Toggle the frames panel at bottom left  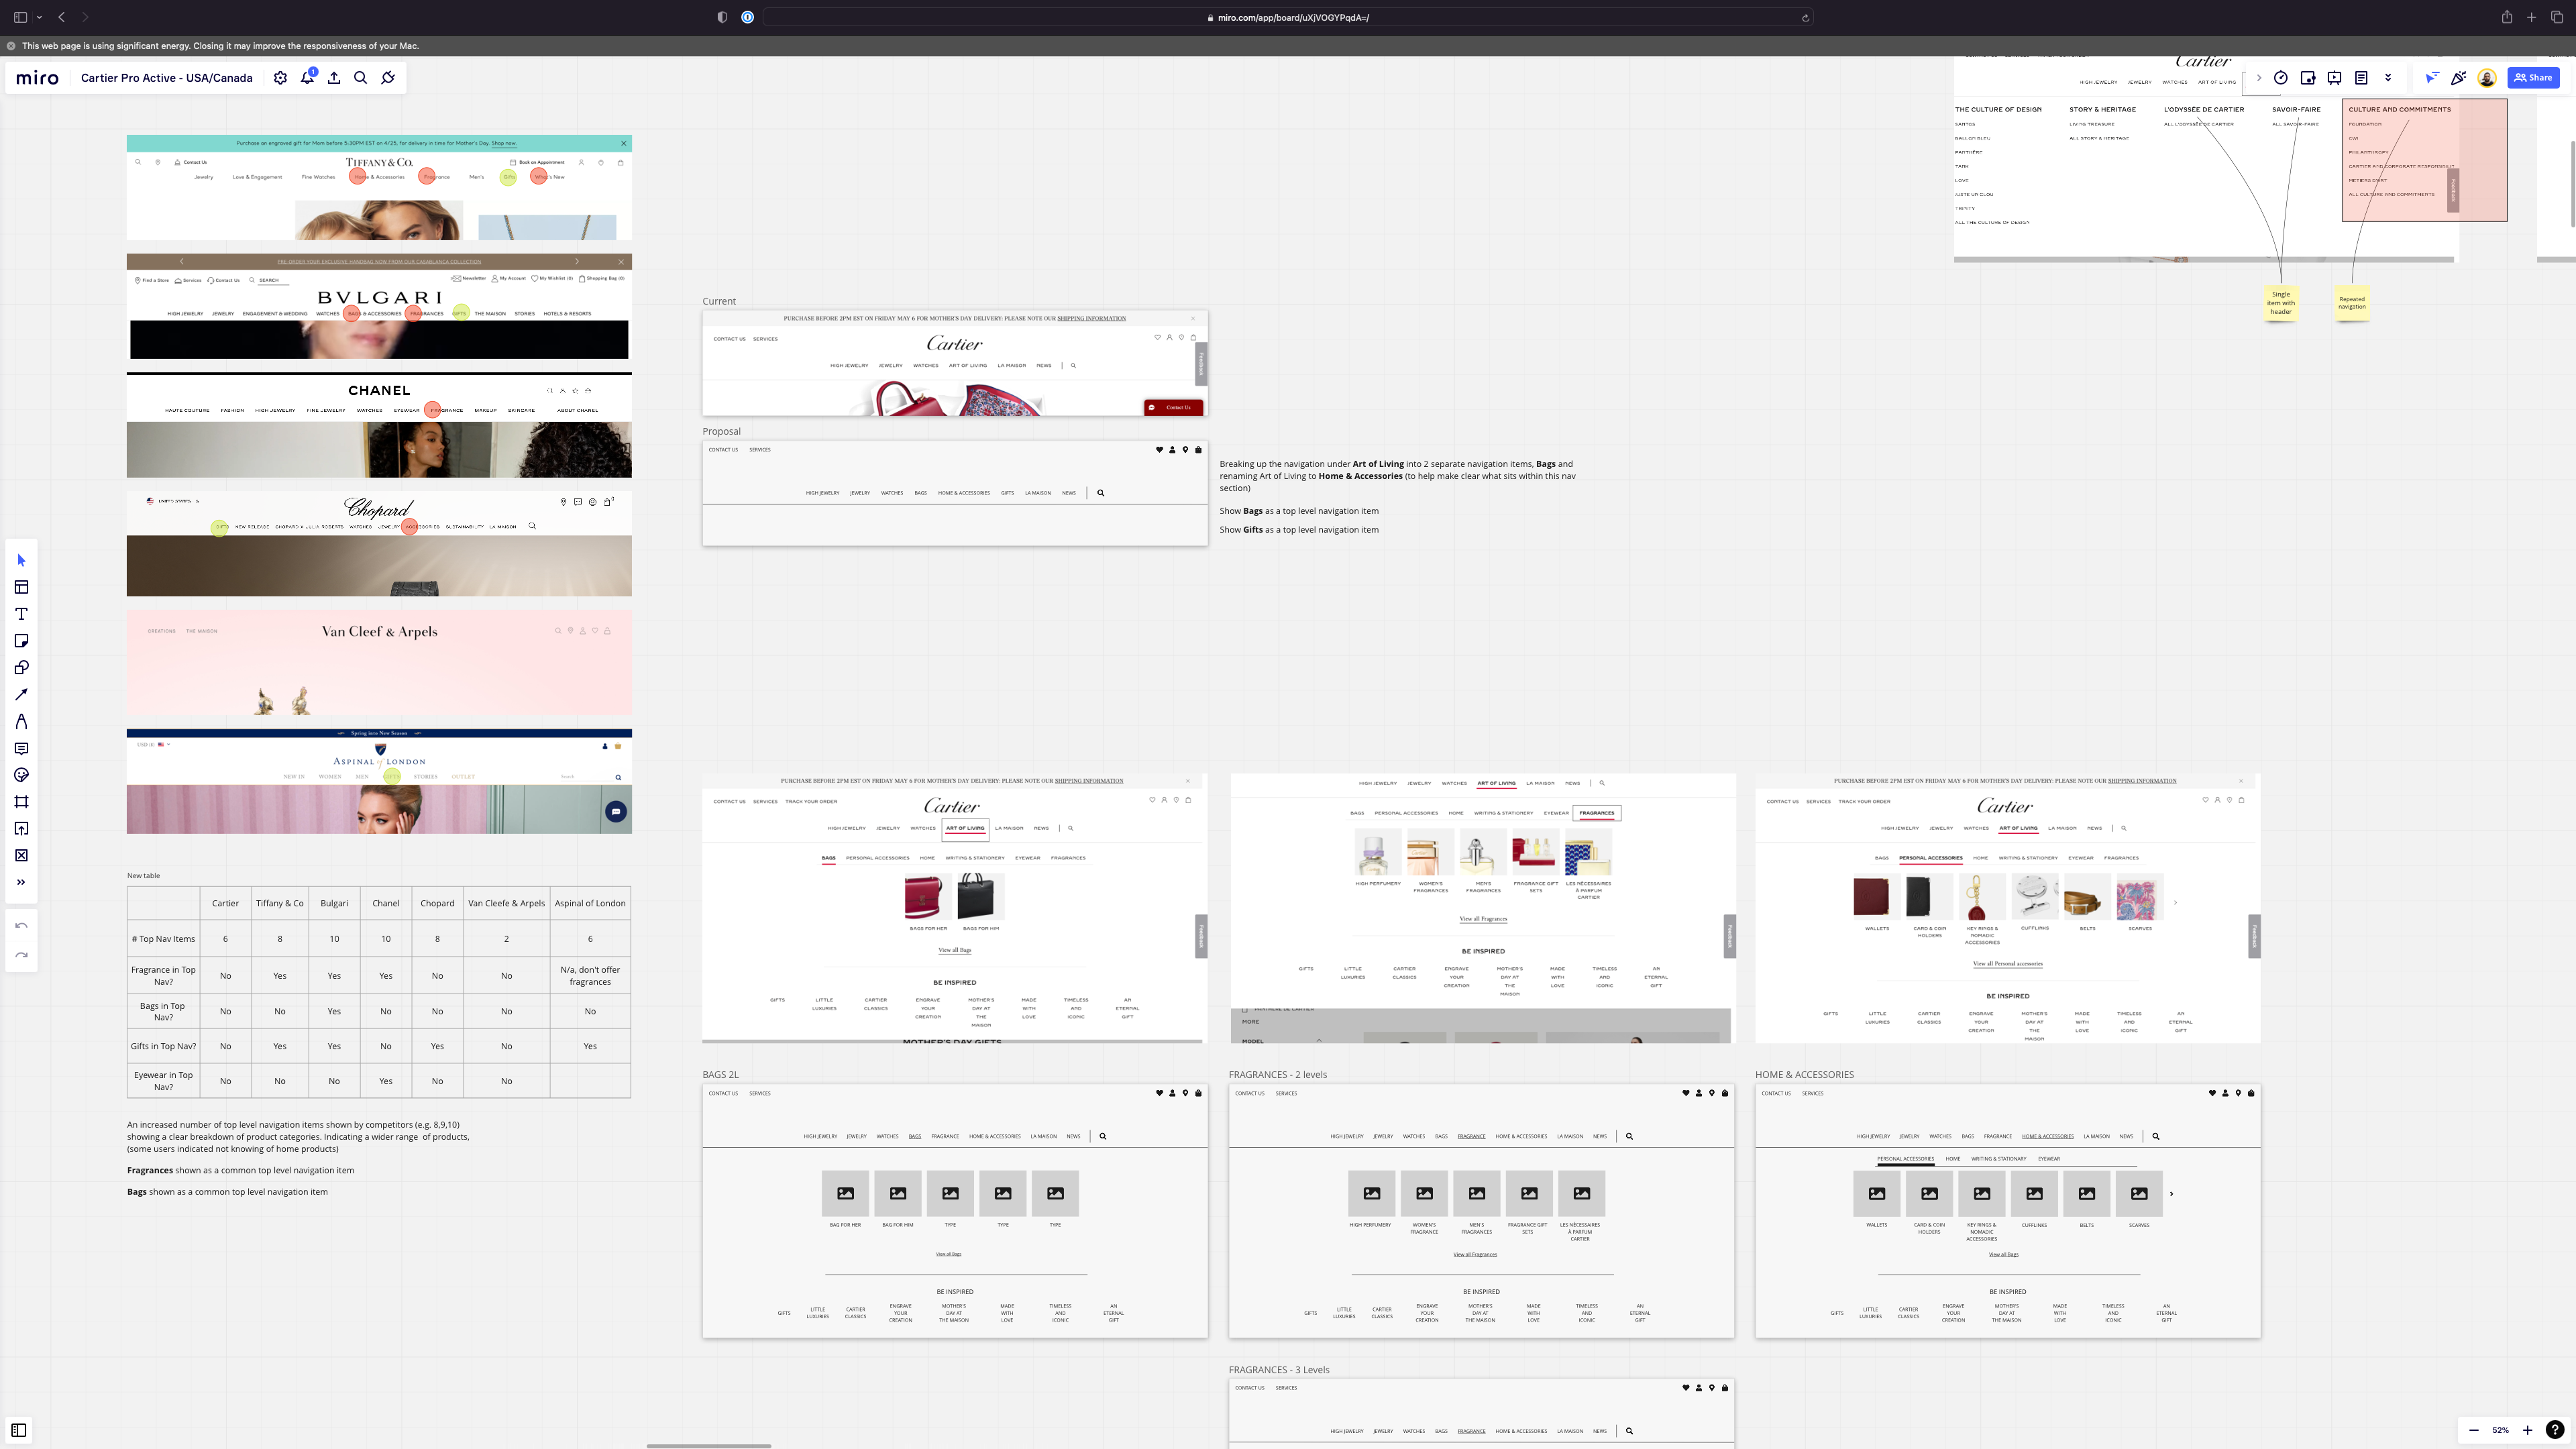(18, 1430)
